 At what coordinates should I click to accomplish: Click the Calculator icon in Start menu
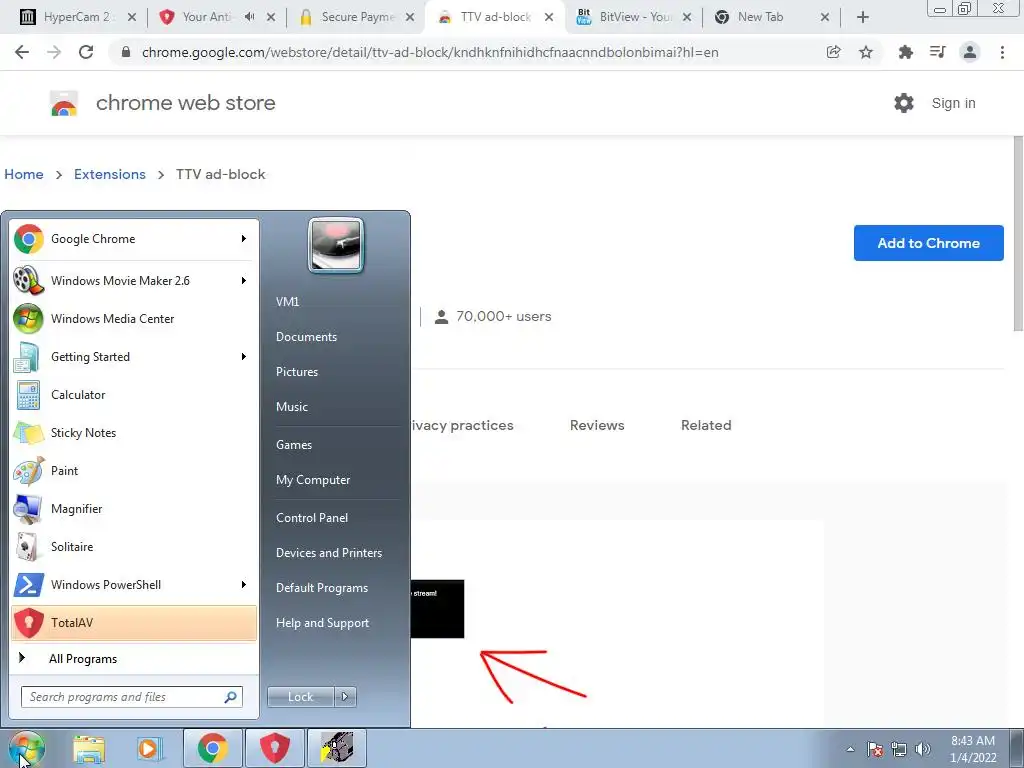click(x=28, y=395)
